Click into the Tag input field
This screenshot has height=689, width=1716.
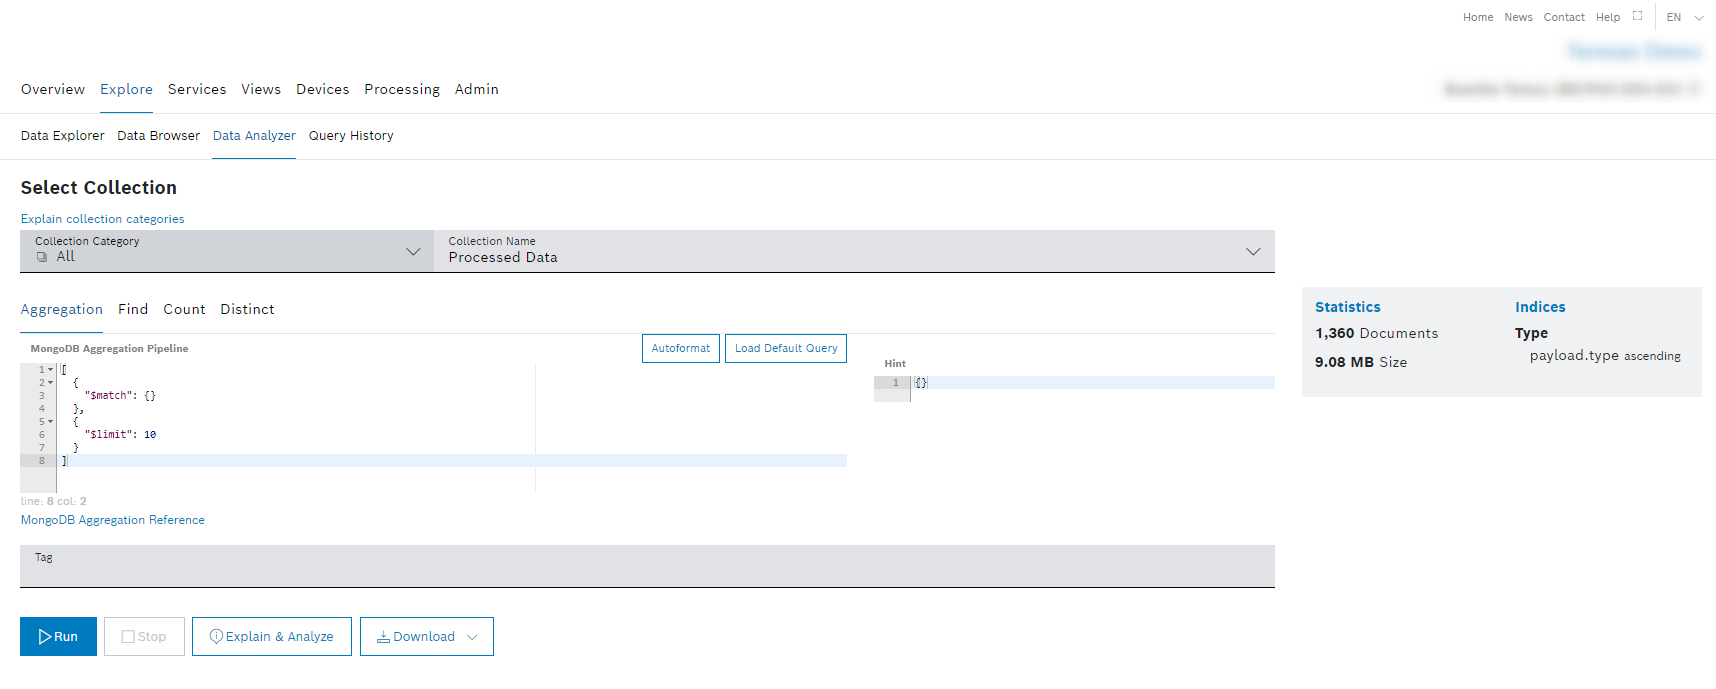point(647,570)
